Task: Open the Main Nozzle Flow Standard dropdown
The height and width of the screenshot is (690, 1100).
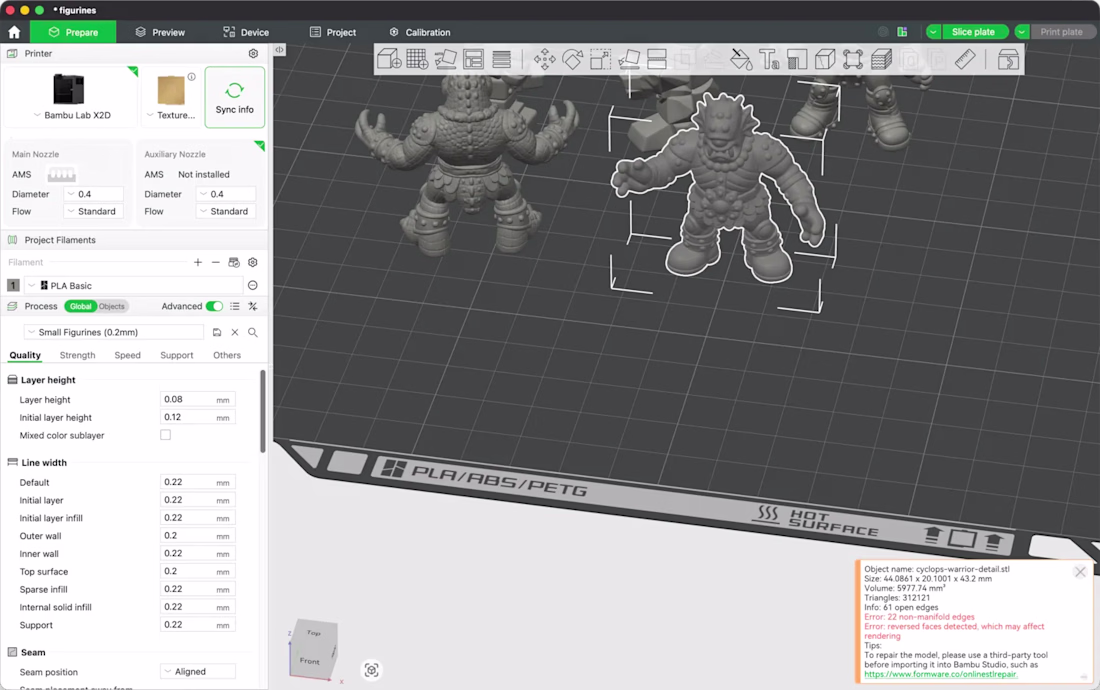Action: (x=93, y=211)
